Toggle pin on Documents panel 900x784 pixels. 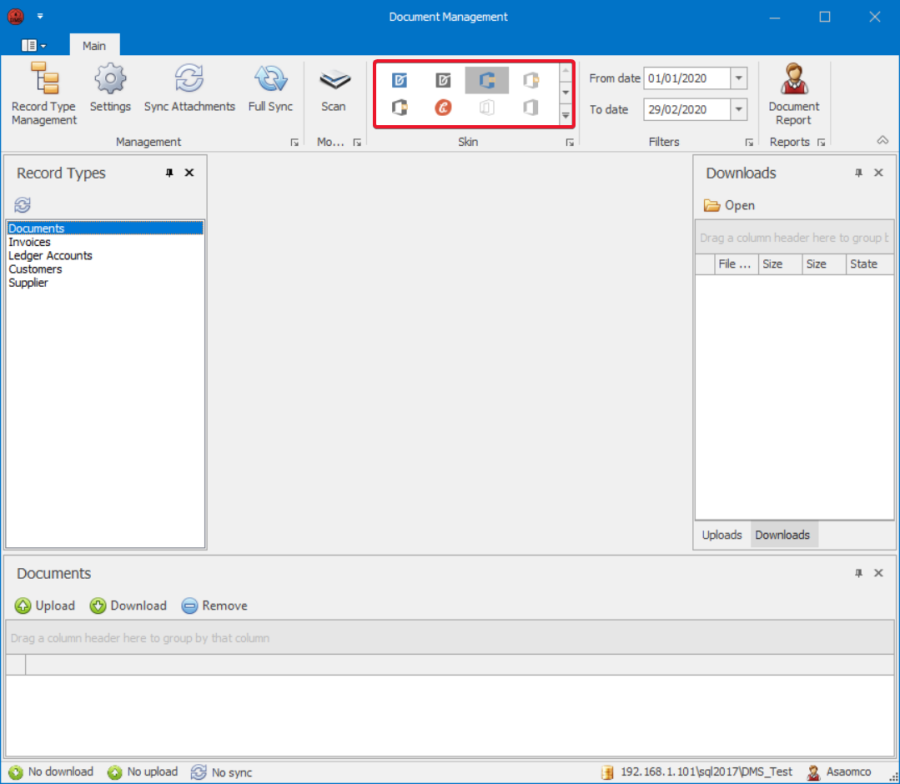pos(858,573)
